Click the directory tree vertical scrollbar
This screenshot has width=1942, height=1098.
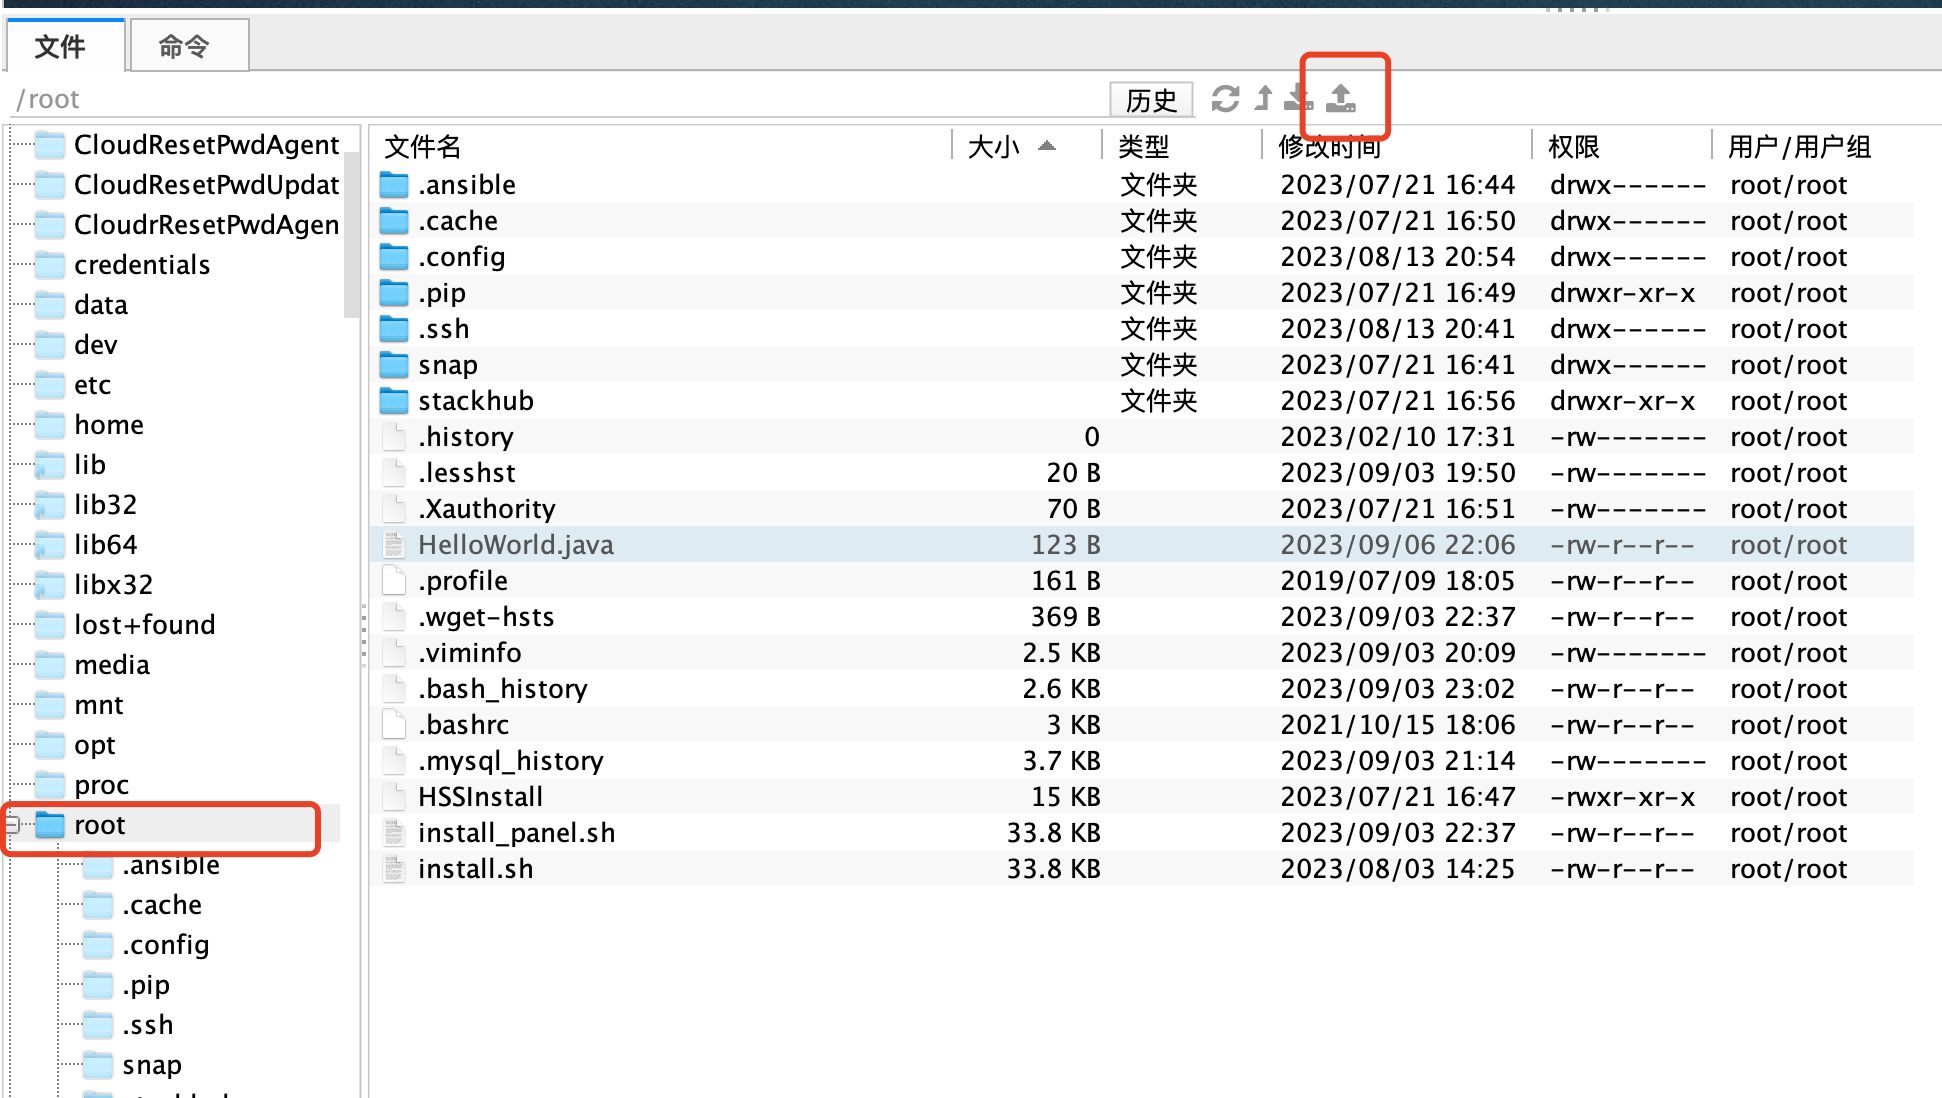[351, 235]
